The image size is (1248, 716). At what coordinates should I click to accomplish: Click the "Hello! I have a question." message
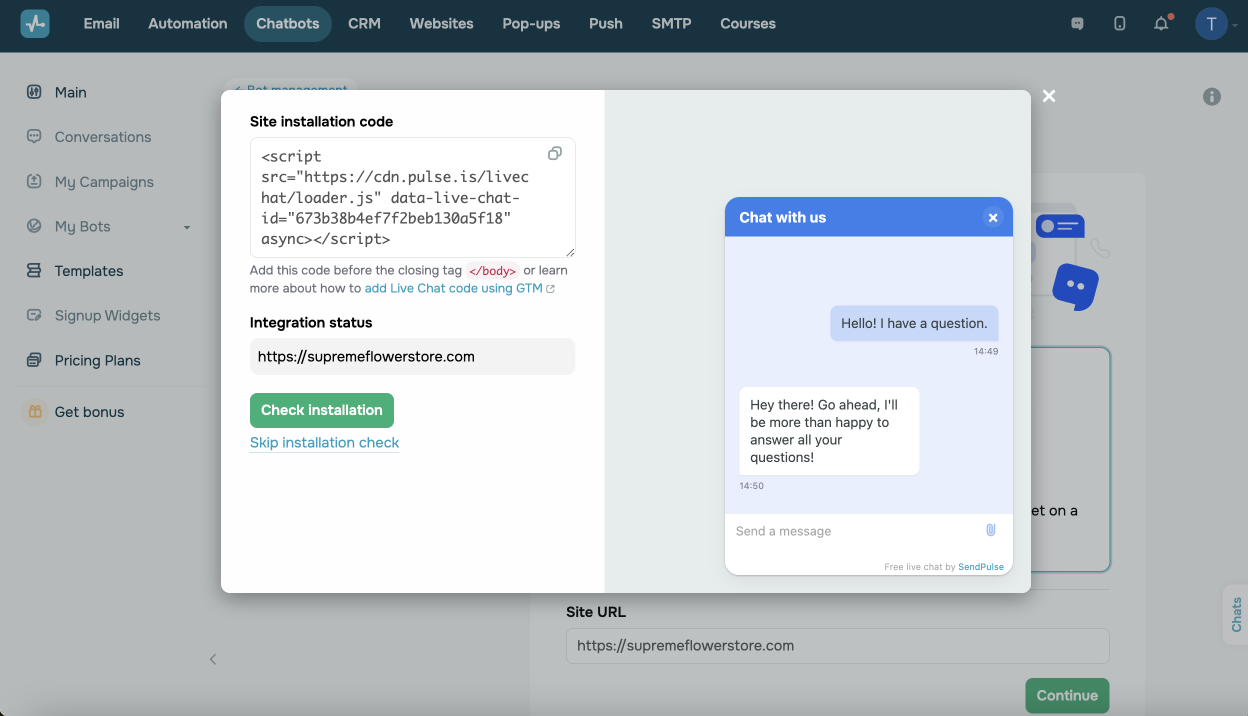tap(914, 323)
